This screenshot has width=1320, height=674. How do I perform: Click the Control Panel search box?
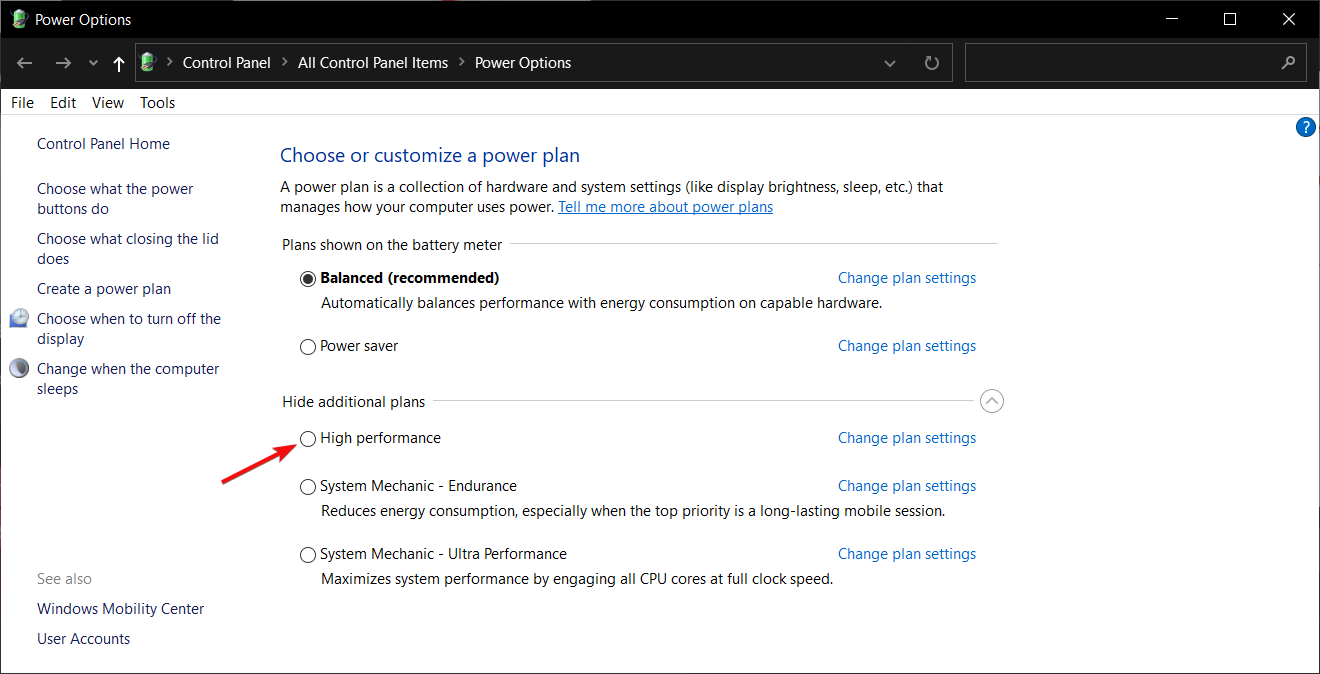(1120, 63)
